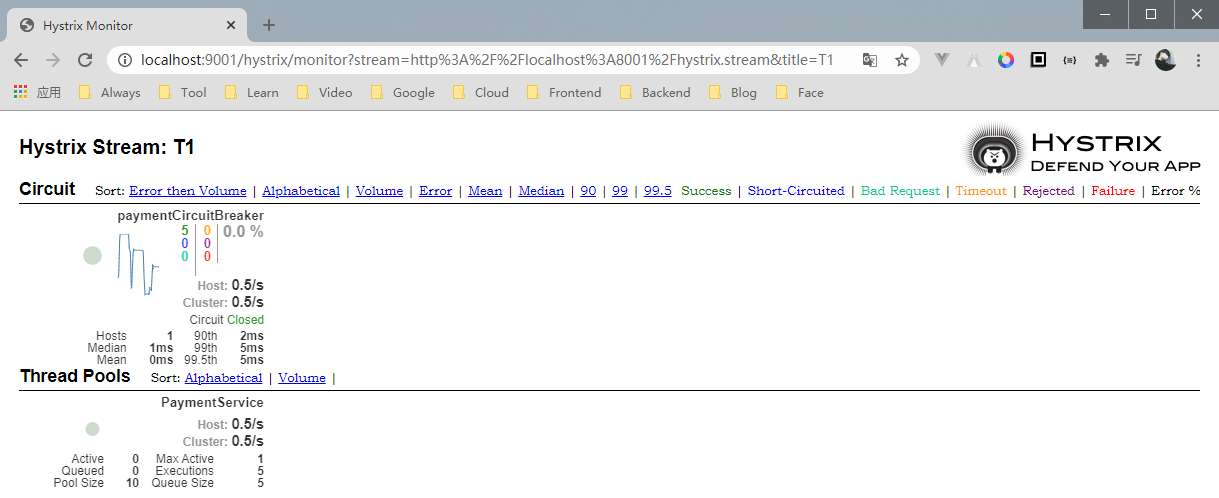
Task: Open a new browser tab
Action: (268, 25)
